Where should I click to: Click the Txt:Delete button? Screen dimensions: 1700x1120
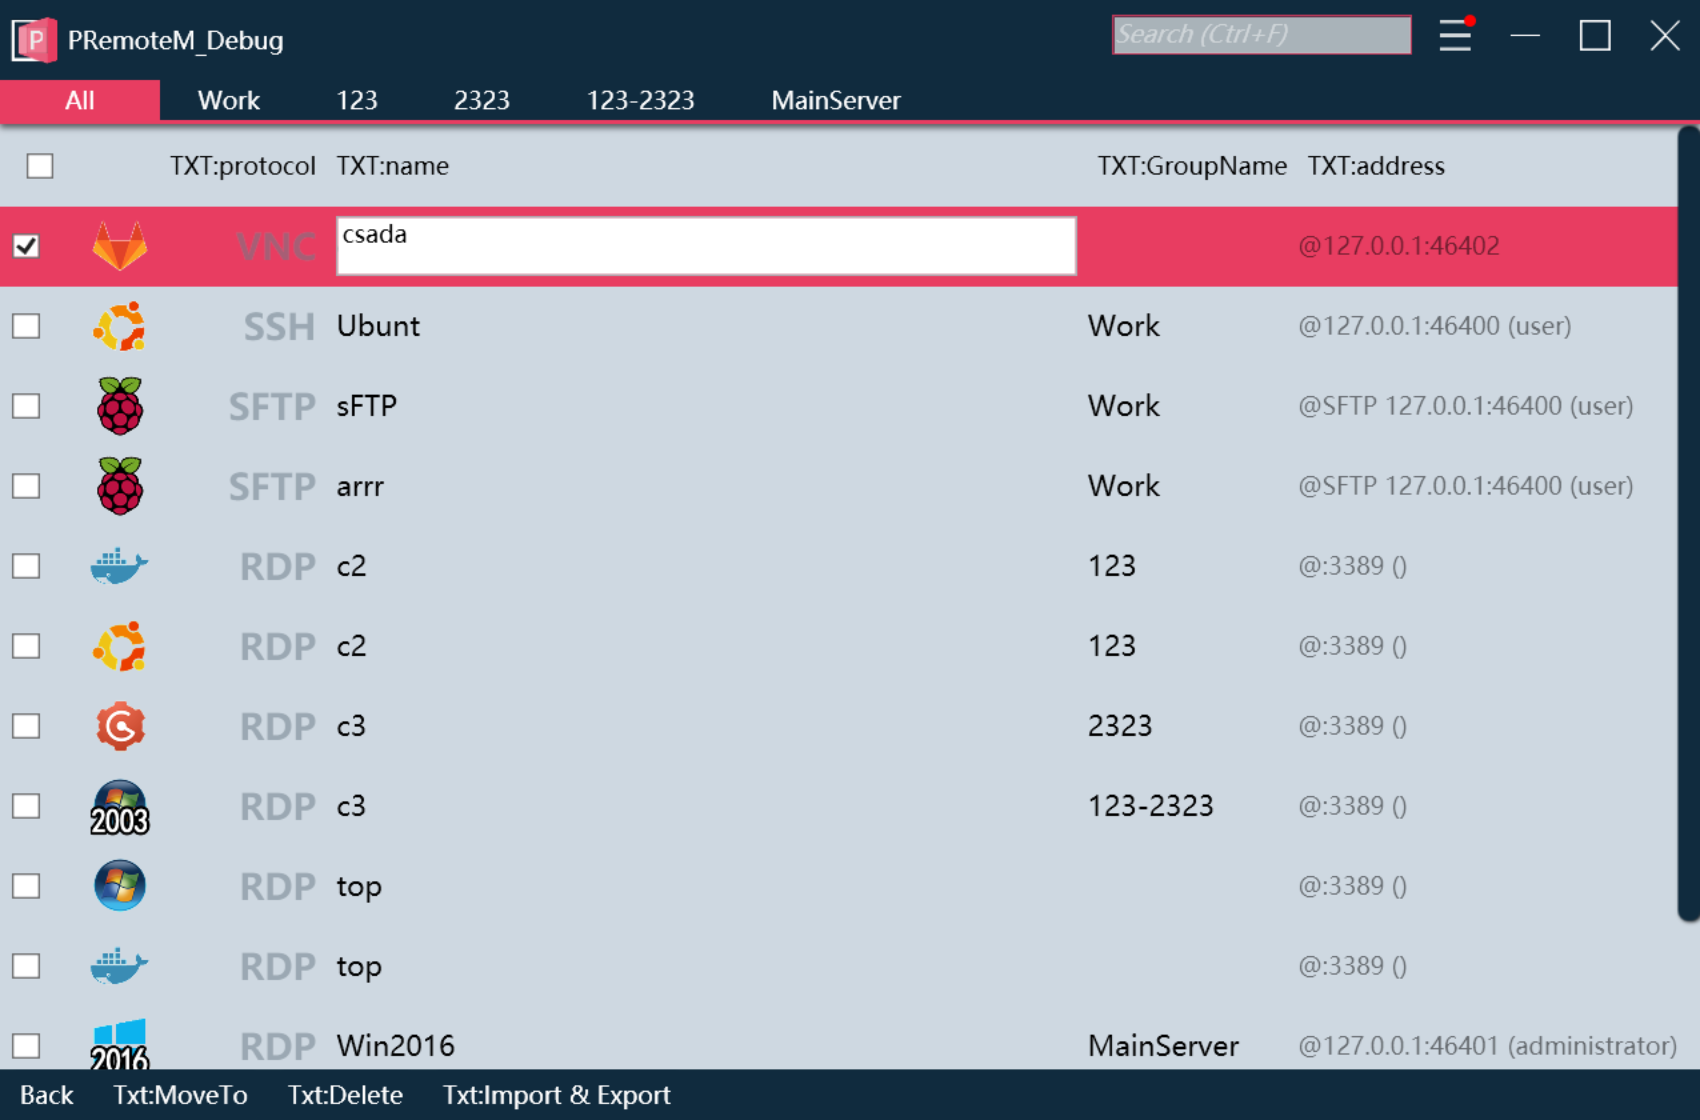pos(345,1095)
